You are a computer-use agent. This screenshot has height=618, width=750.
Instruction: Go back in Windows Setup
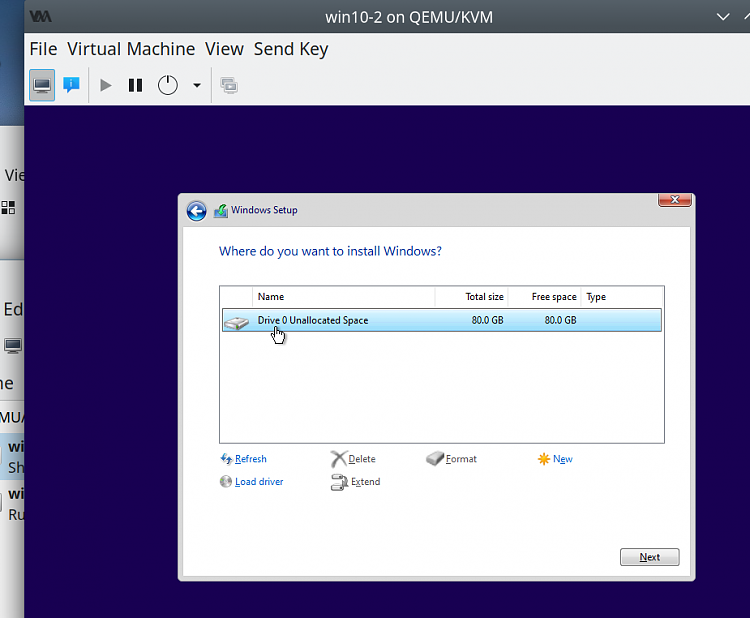(x=197, y=210)
